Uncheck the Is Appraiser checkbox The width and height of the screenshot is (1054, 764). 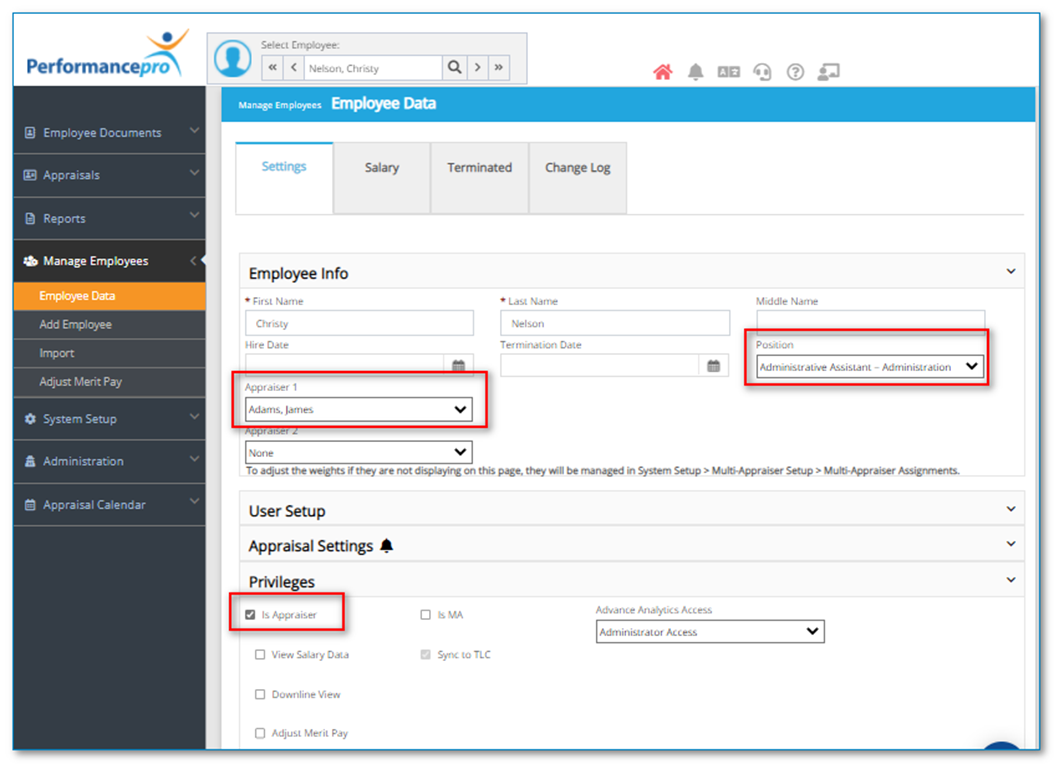(x=250, y=613)
